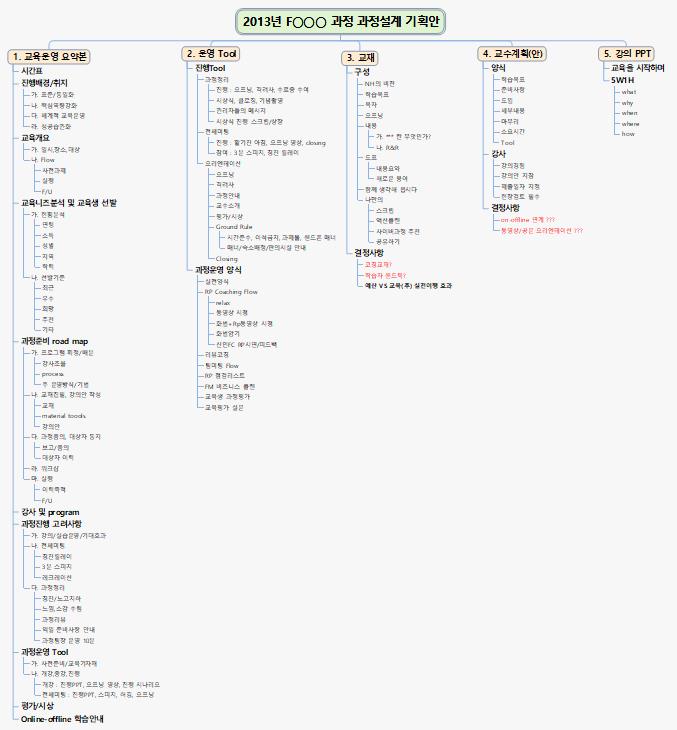This screenshot has width=677, height=730.
Task: Select the '3. 교재' branch node
Action: 360,57
